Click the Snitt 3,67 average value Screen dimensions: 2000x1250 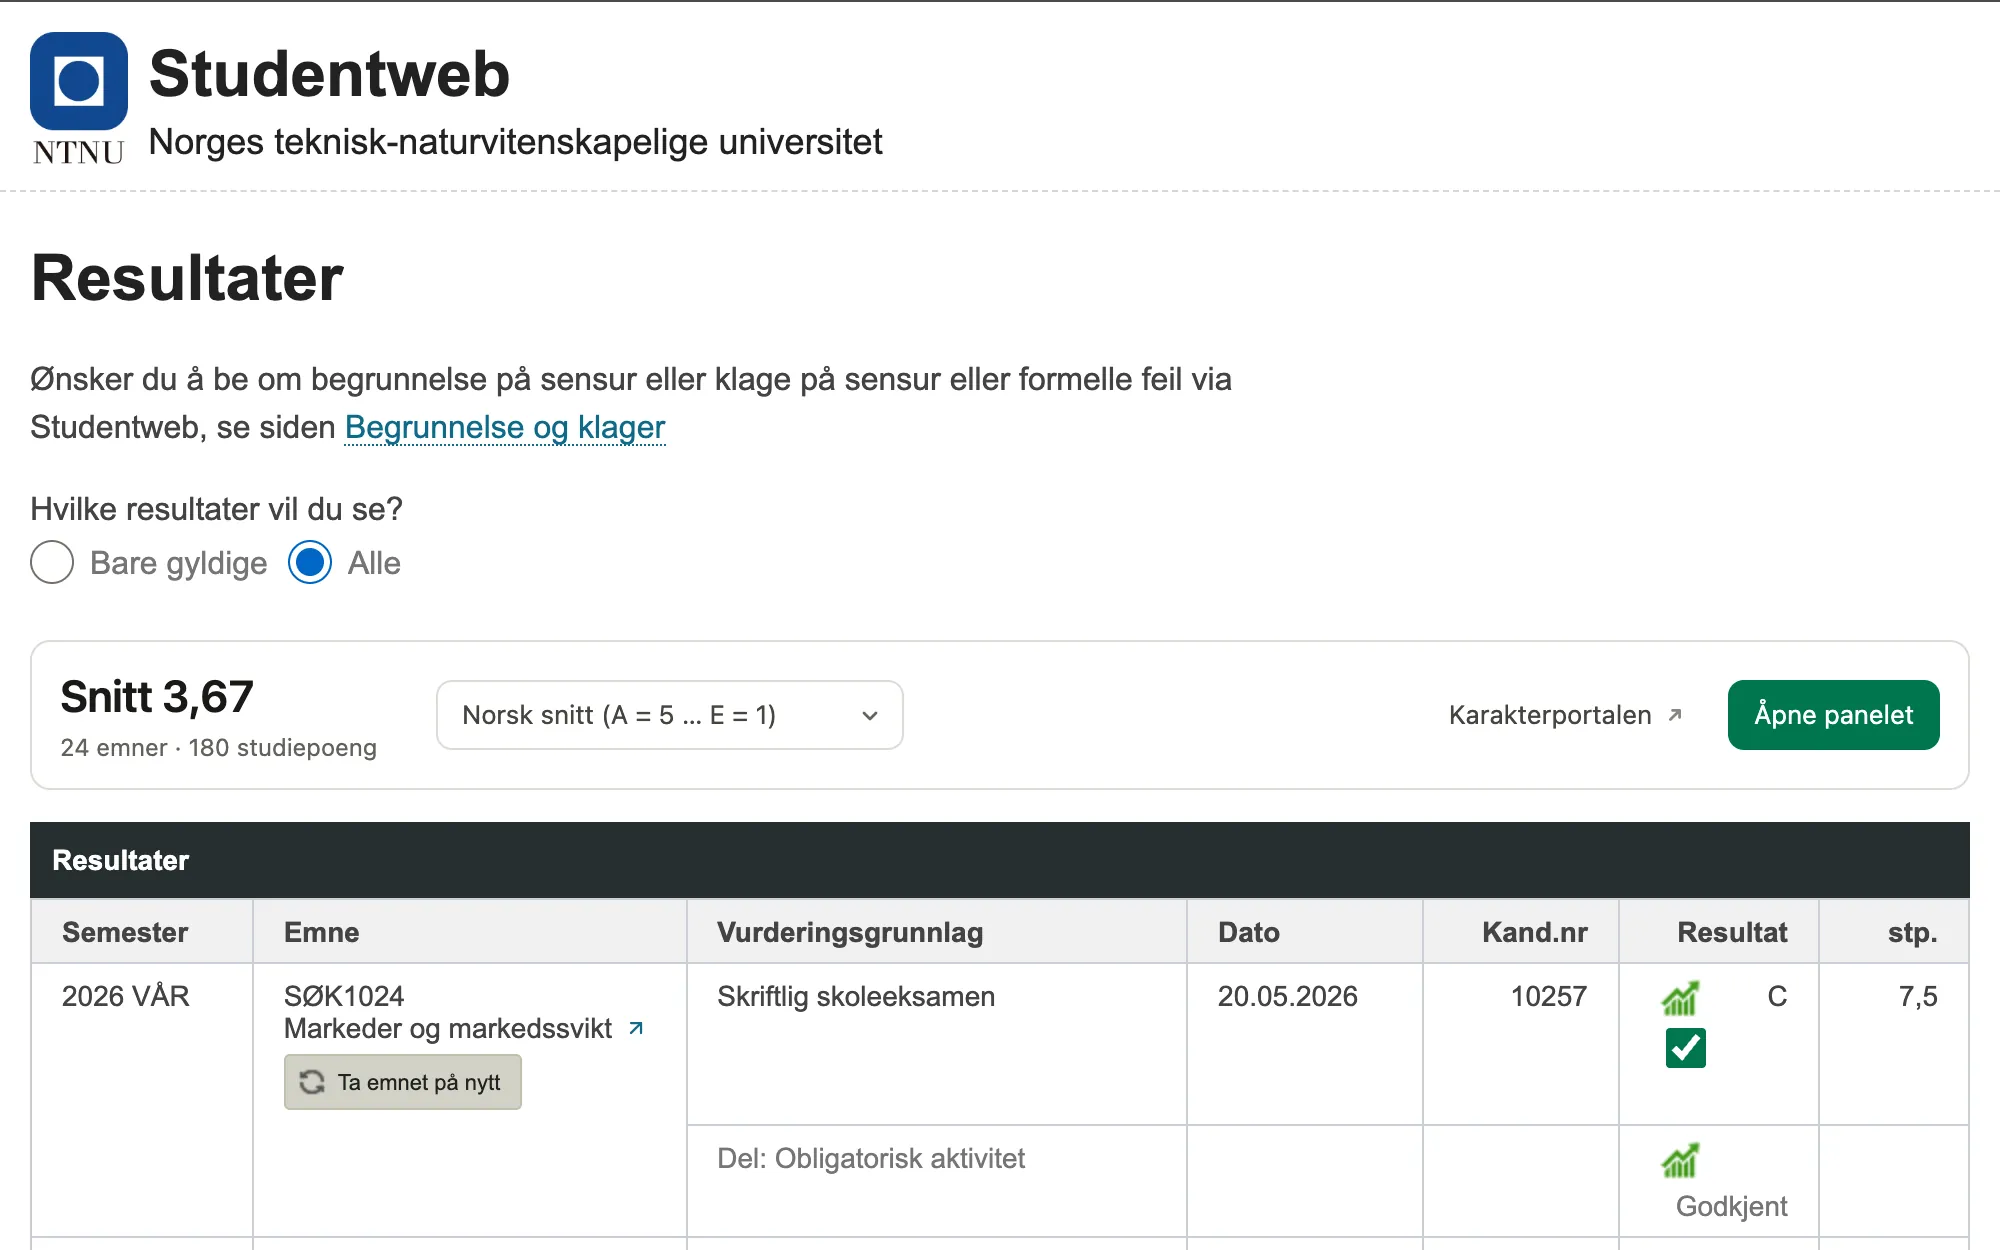(x=157, y=697)
